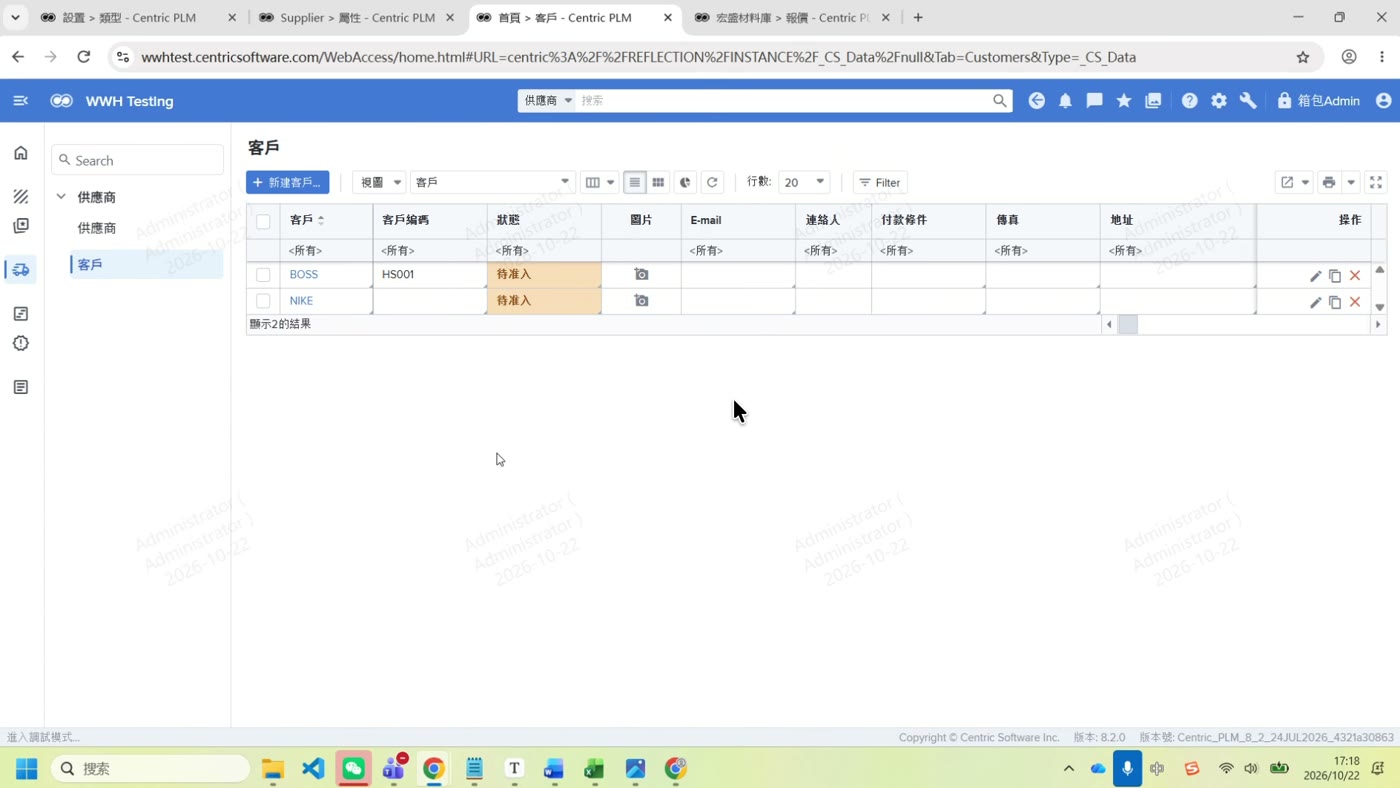The height and width of the screenshot is (788, 1400).
Task: Open the wrench tools icon
Action: [x=1248, y=101]
